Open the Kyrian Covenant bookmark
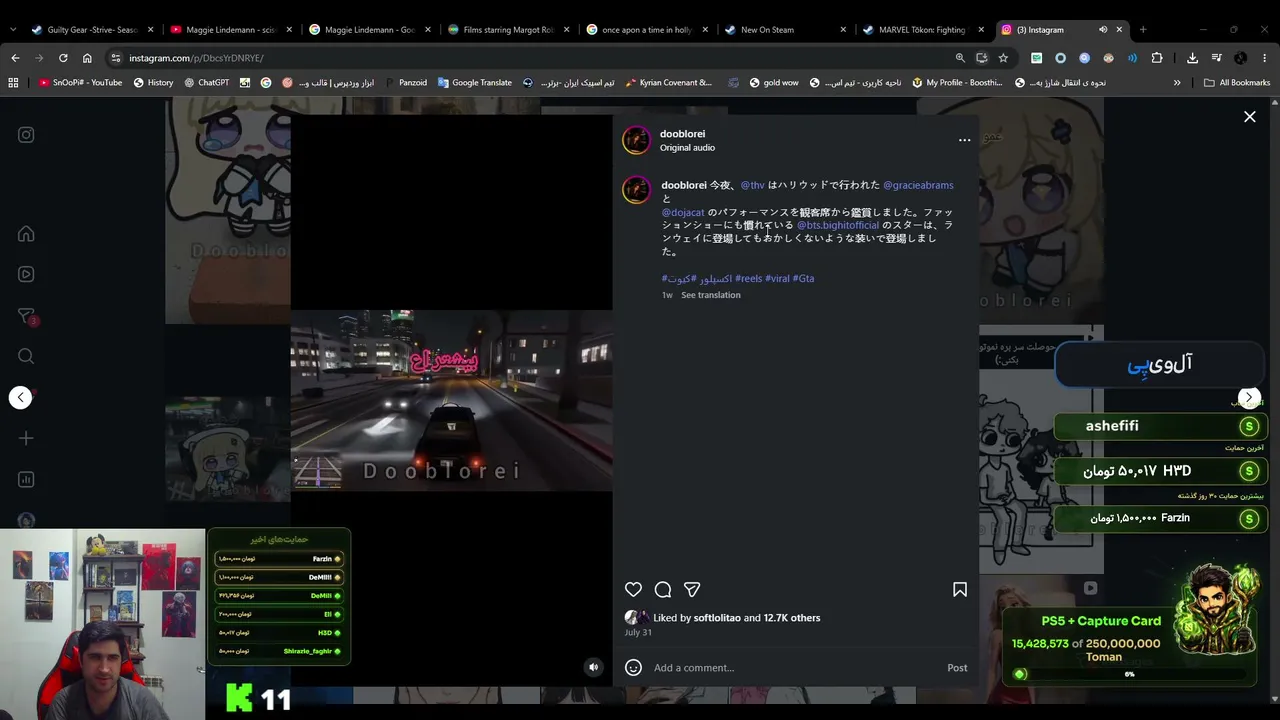The width and height of the screenshot is (1280, 720). 669,83
